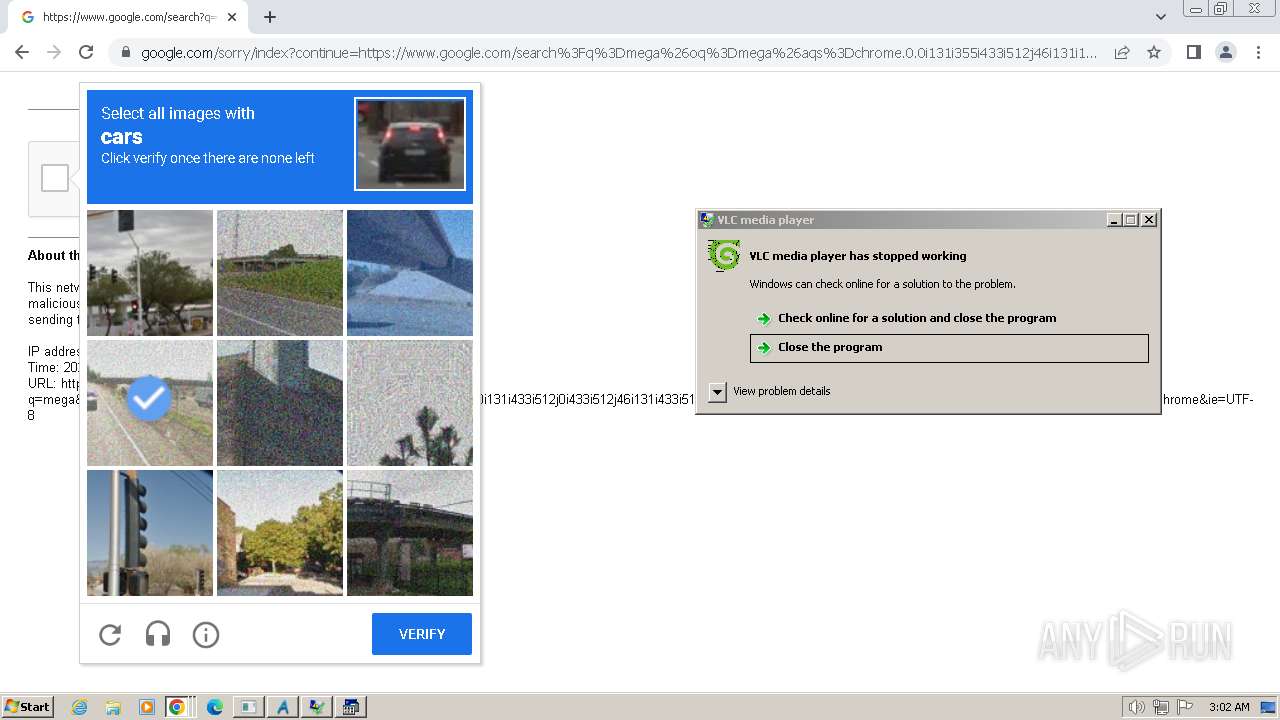
Task: Select captcha tile with traffic signal pole
Action: [150, 533]
